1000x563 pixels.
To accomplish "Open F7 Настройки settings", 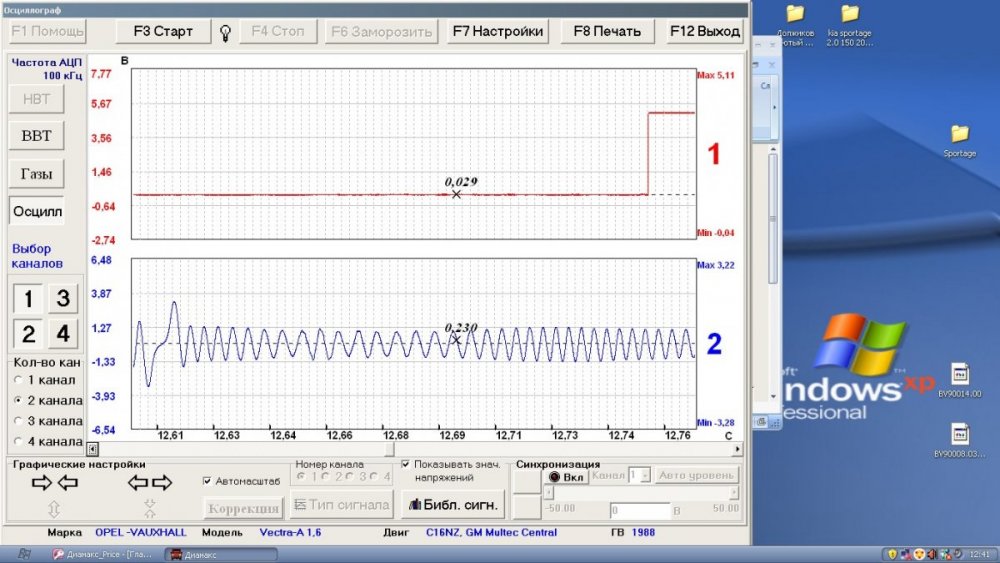I will (x=498, y=31).
